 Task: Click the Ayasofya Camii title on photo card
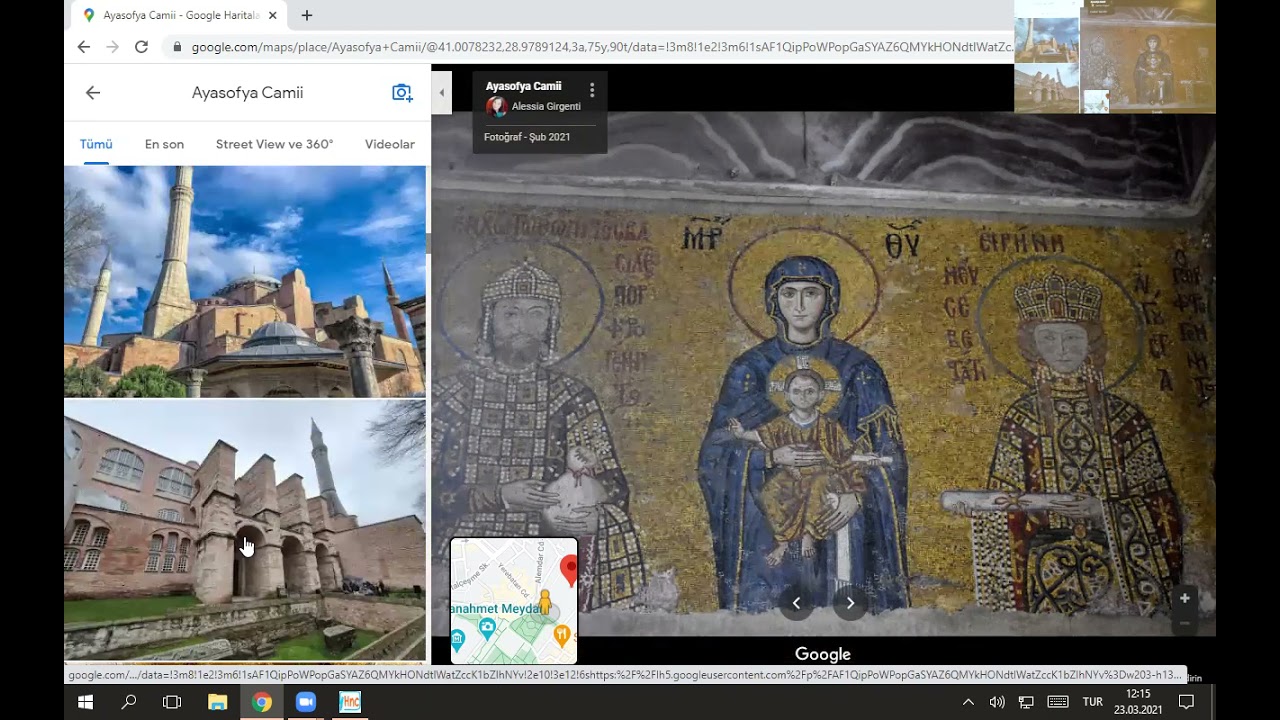523,86
